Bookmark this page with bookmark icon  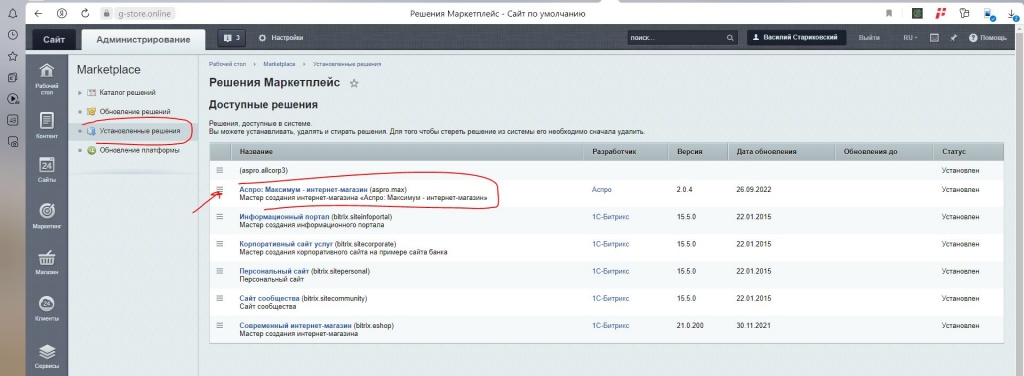click(889, 13)
